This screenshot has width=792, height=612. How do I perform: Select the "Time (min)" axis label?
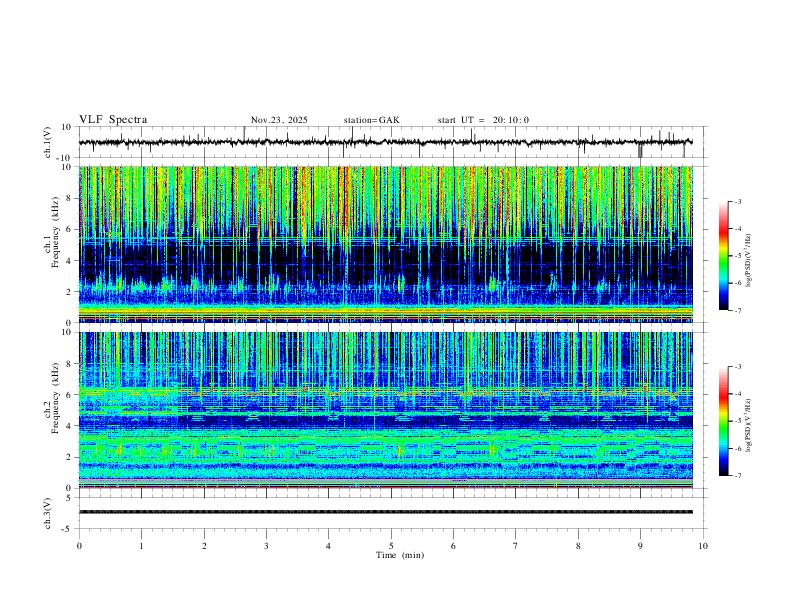click(400, 555)
